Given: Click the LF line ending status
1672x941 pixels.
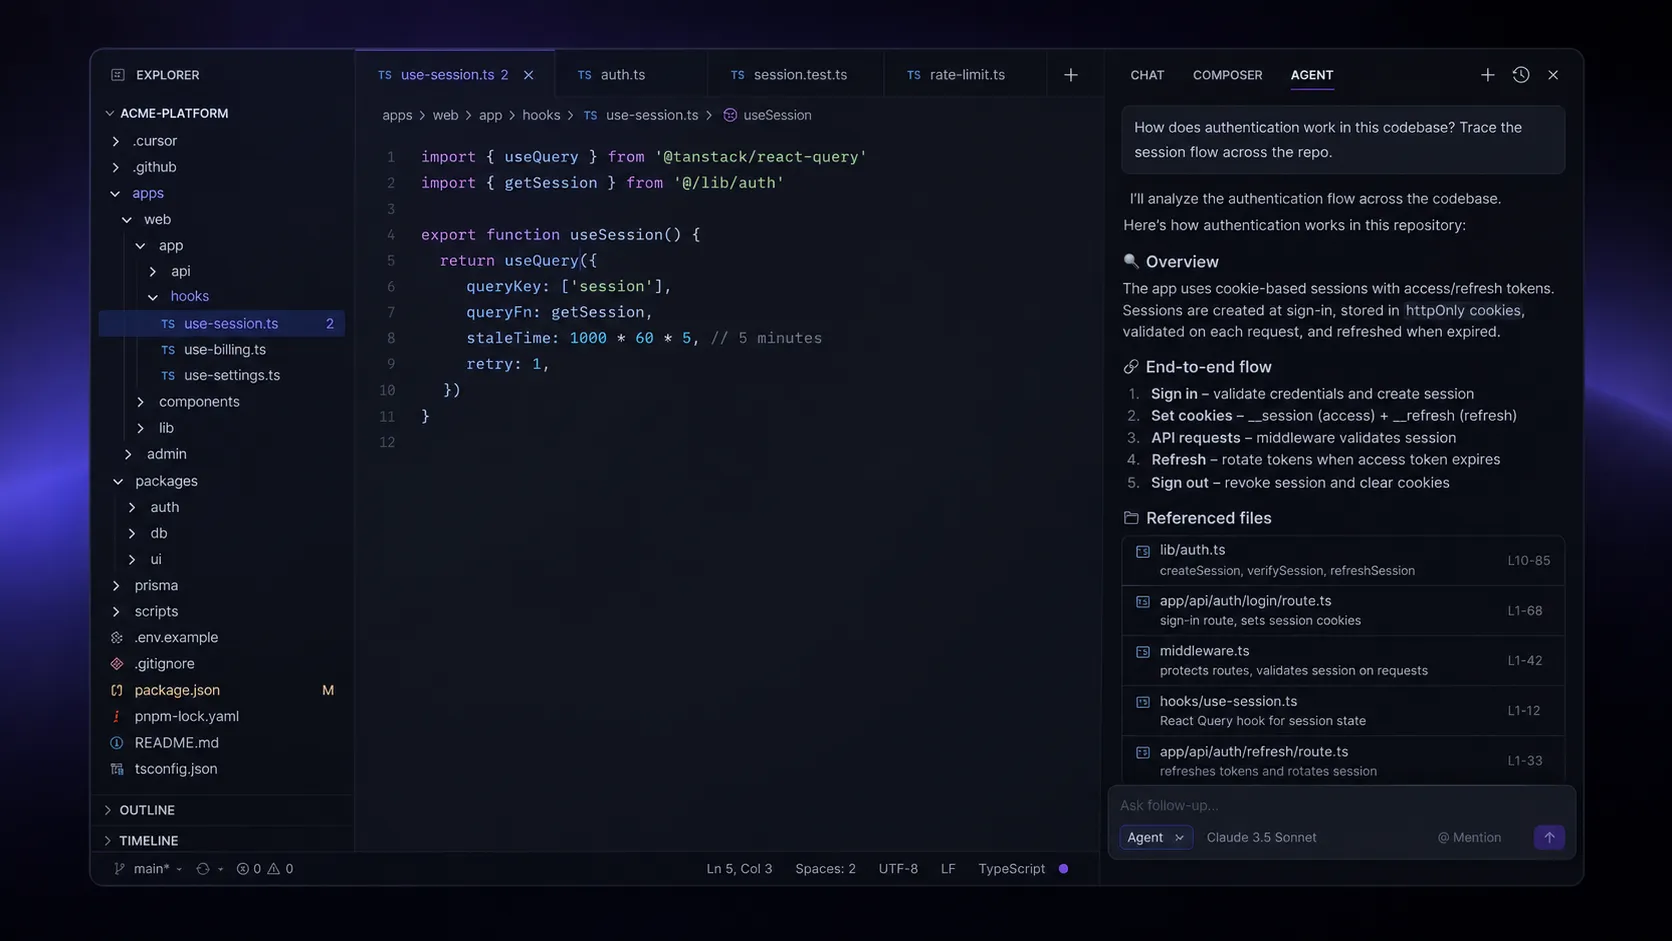Looking at the screenshot, I should (948, 869).
